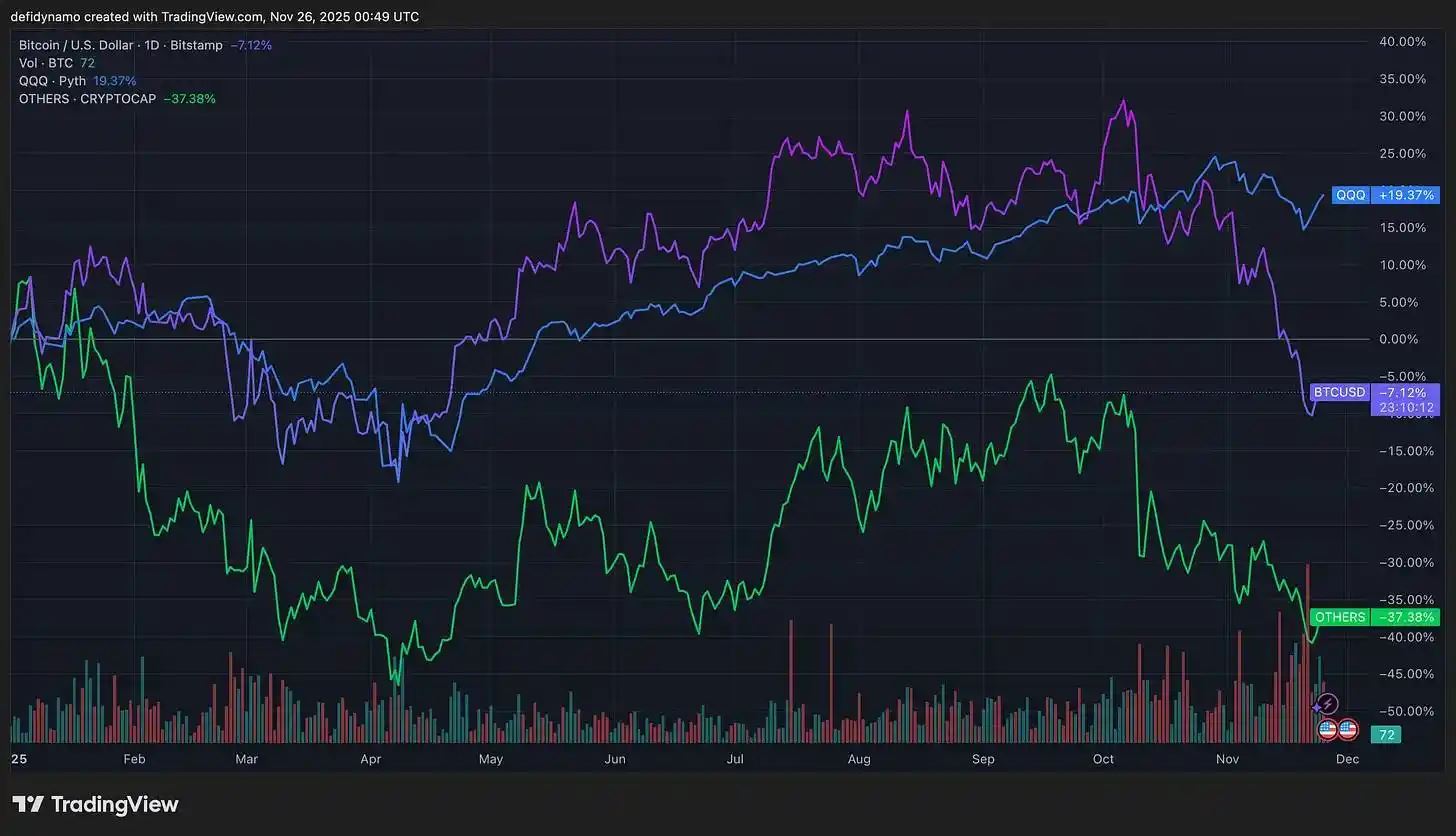Click the lightning bolt latest-updates icon
The width and height of the screenshot is (1456, 836).
[x=1327, y=704]
